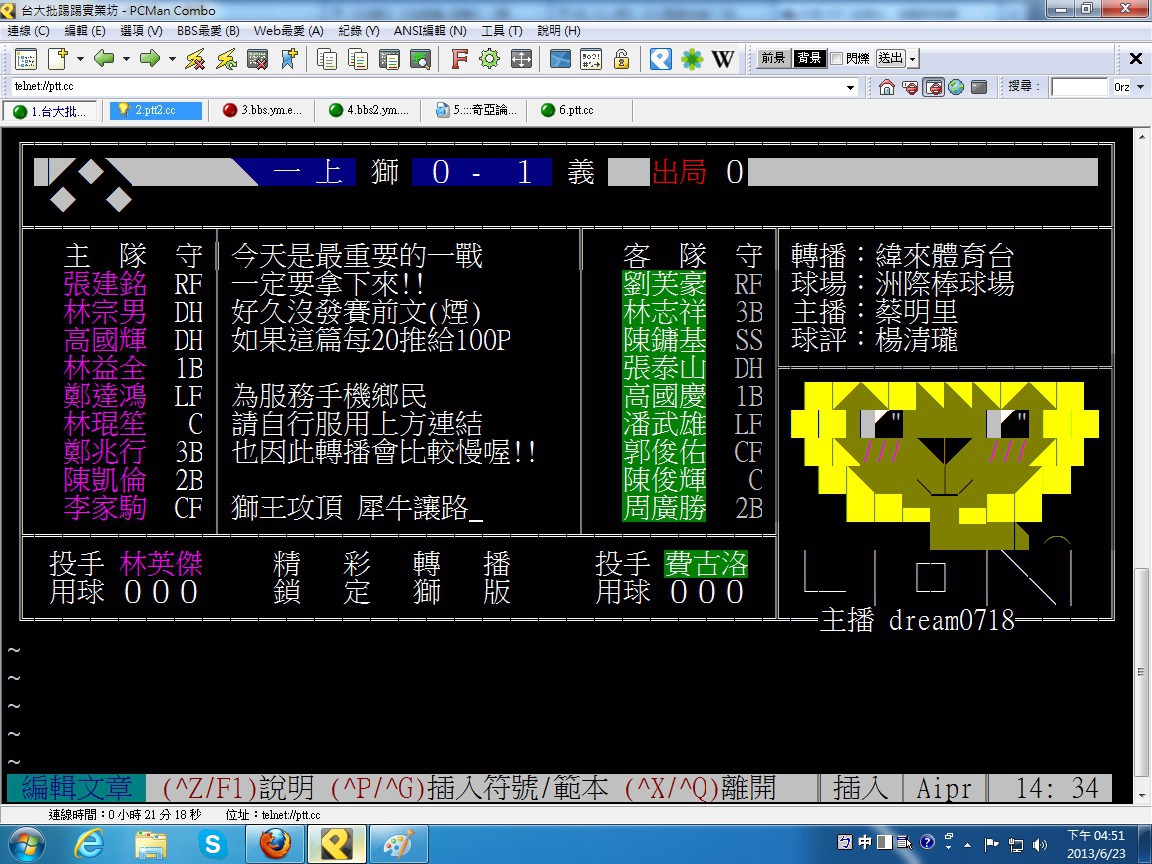
Task: Click the volume speaker icon in the system tray
Action: point(1039,845)
